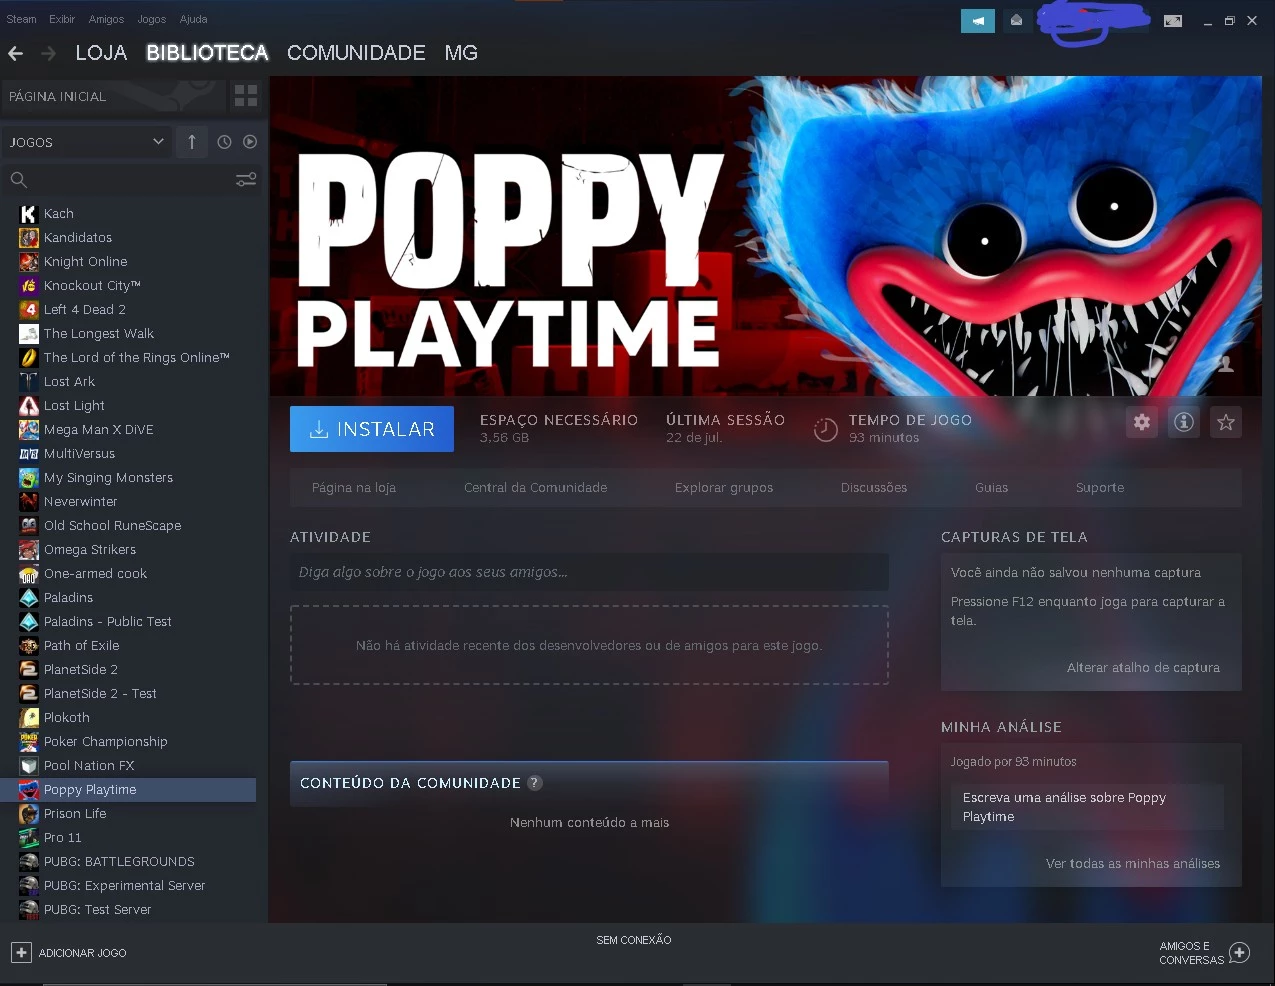The image size is (1275, 986).
Task: Open the BIBLIOTECA section
Action: (x=207, y=53)
